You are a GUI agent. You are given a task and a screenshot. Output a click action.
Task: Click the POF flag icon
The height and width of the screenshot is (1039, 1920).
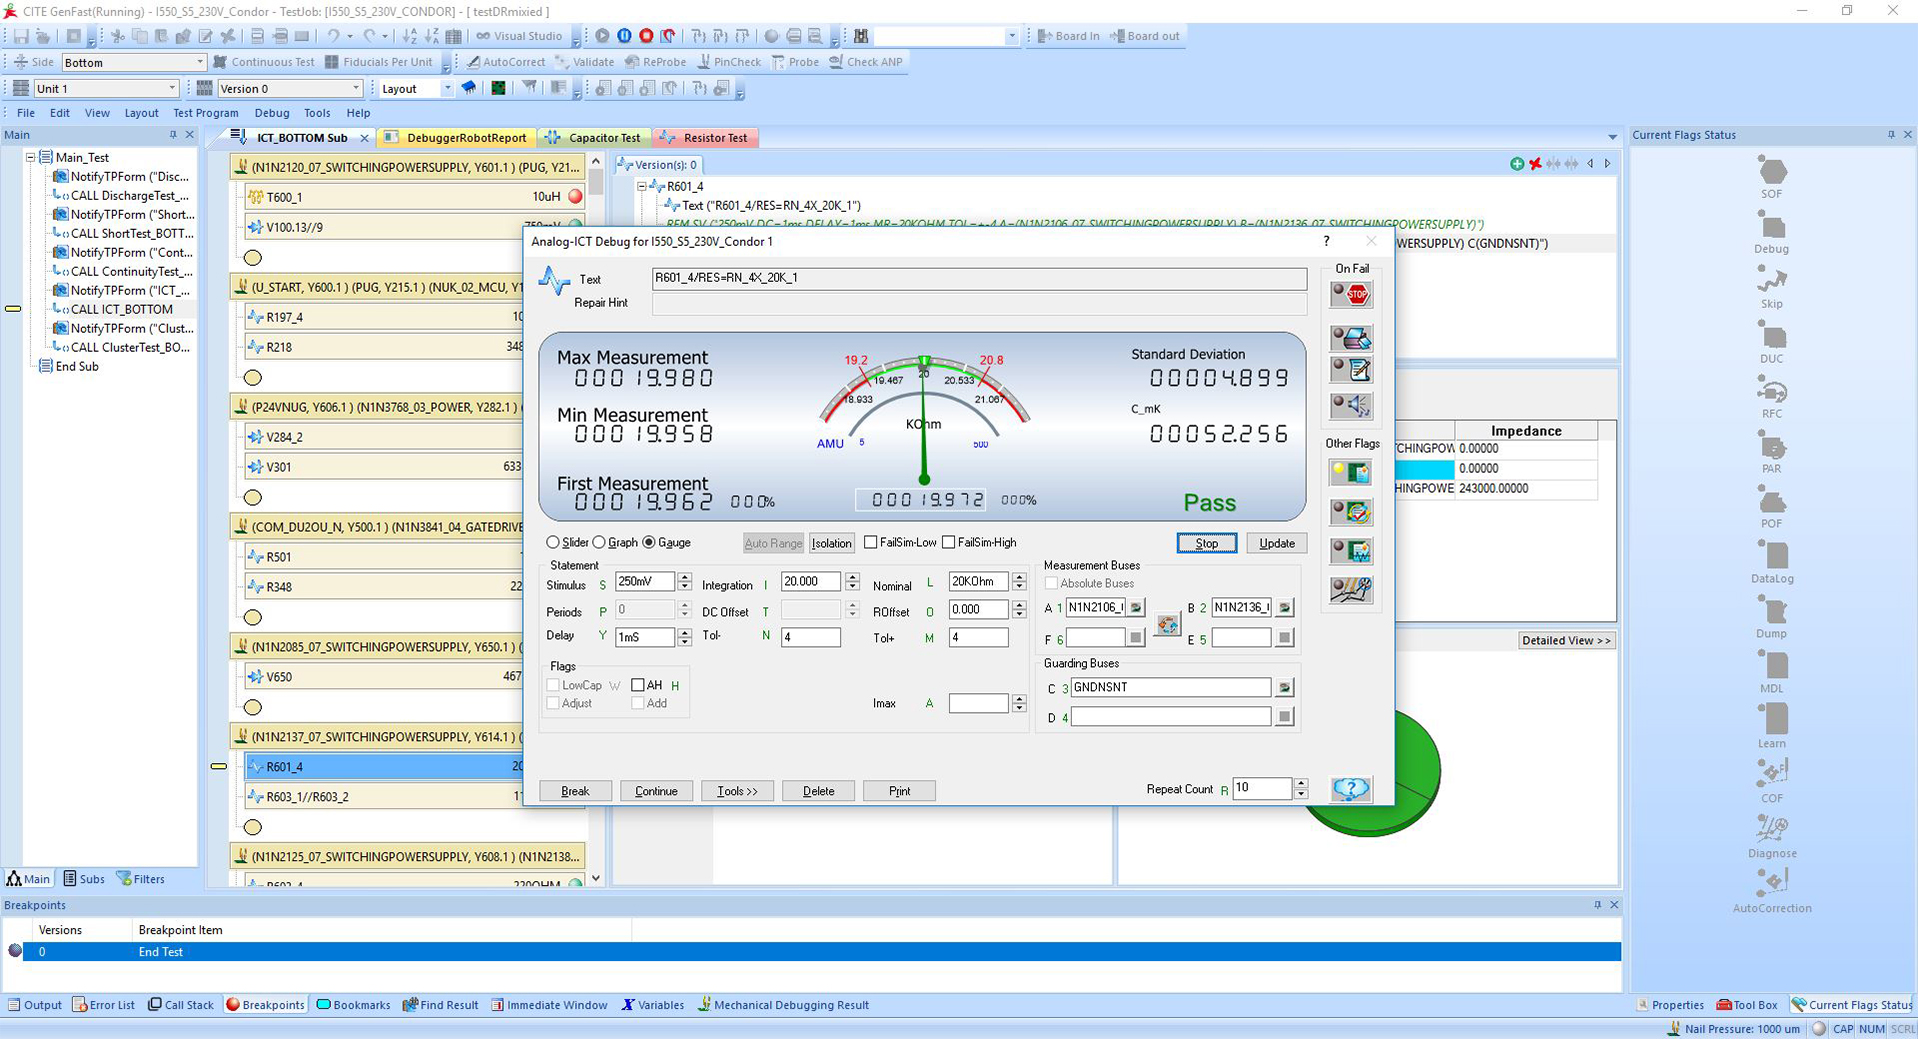coord(1771,501)
